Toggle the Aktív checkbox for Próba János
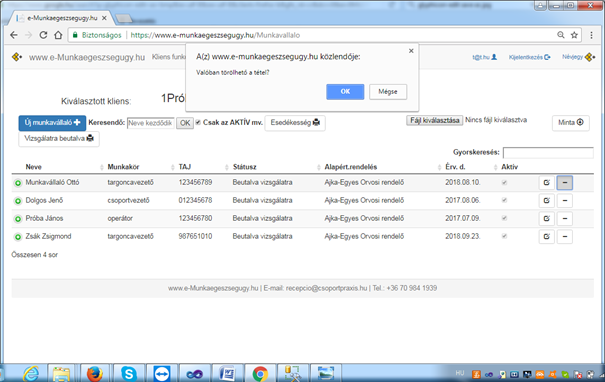 (x=504, y=218)
